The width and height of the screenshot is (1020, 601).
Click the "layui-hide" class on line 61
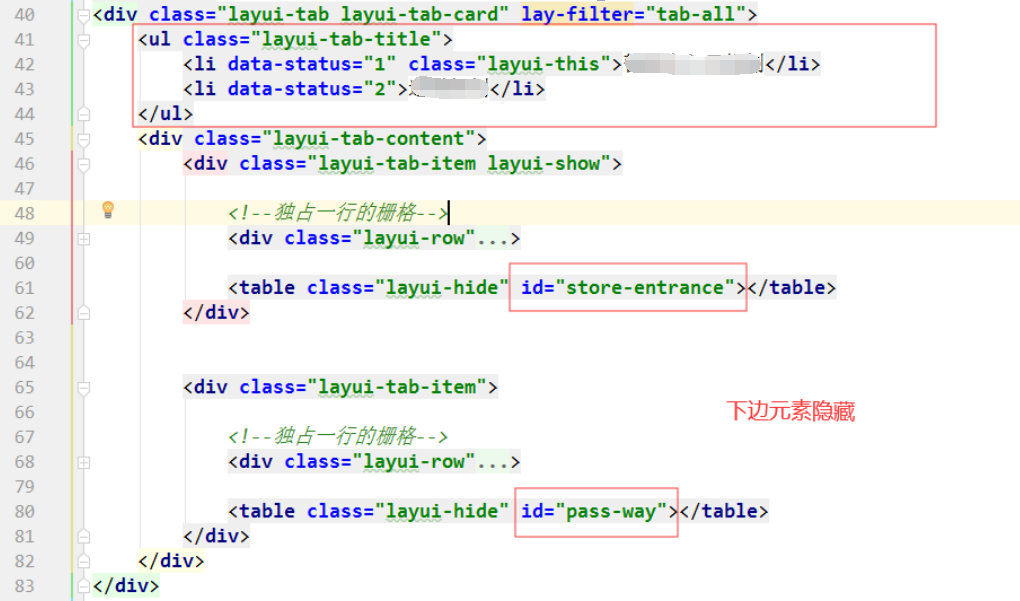coord(442,287)
